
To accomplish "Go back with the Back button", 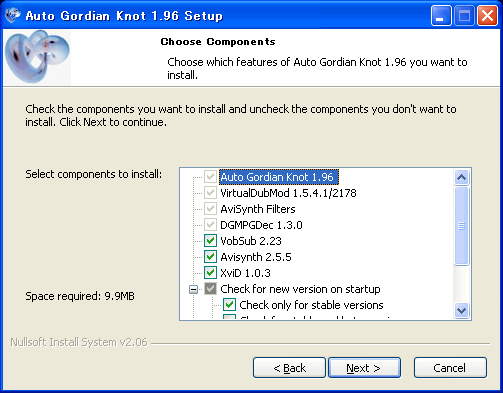I will coord(289,368).
